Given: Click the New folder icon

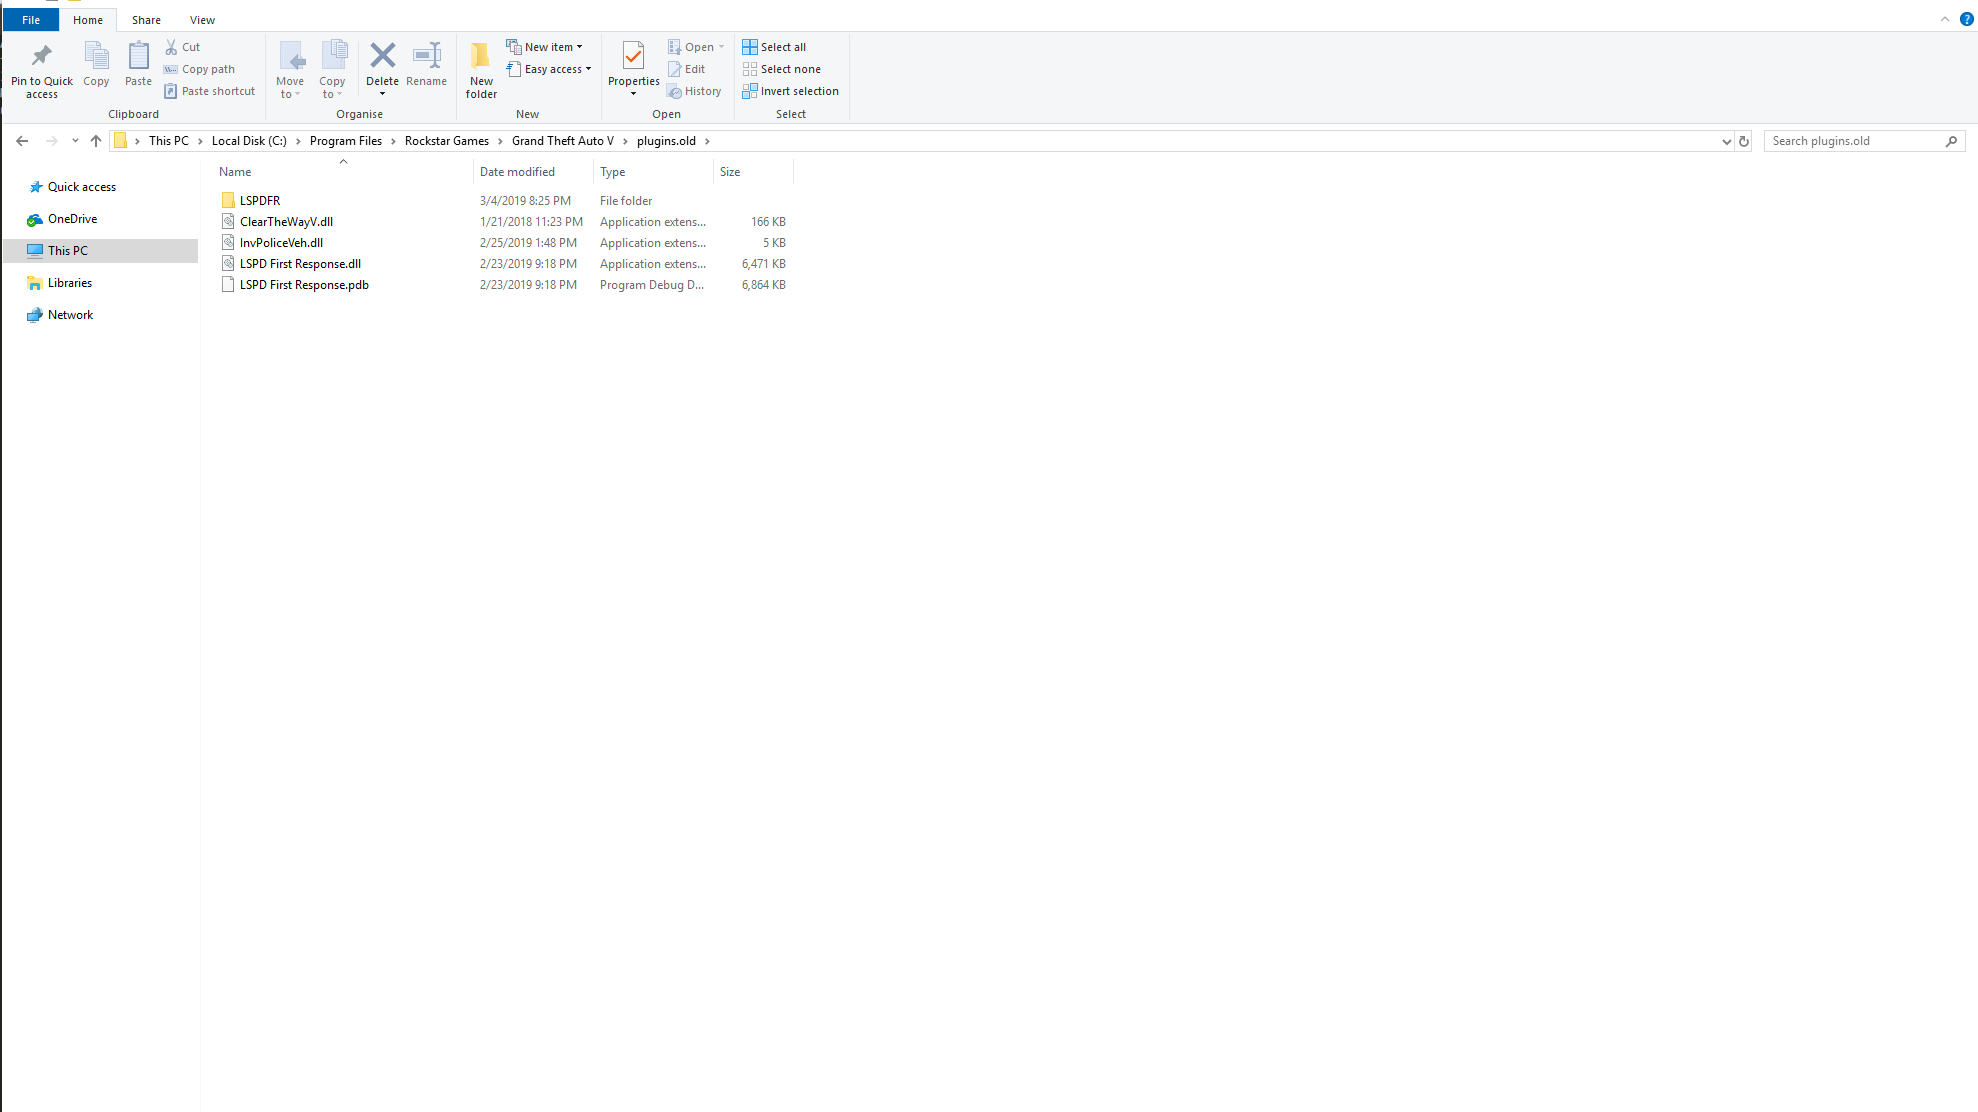Looking at the screenshot, I should (x=481, y=56).
